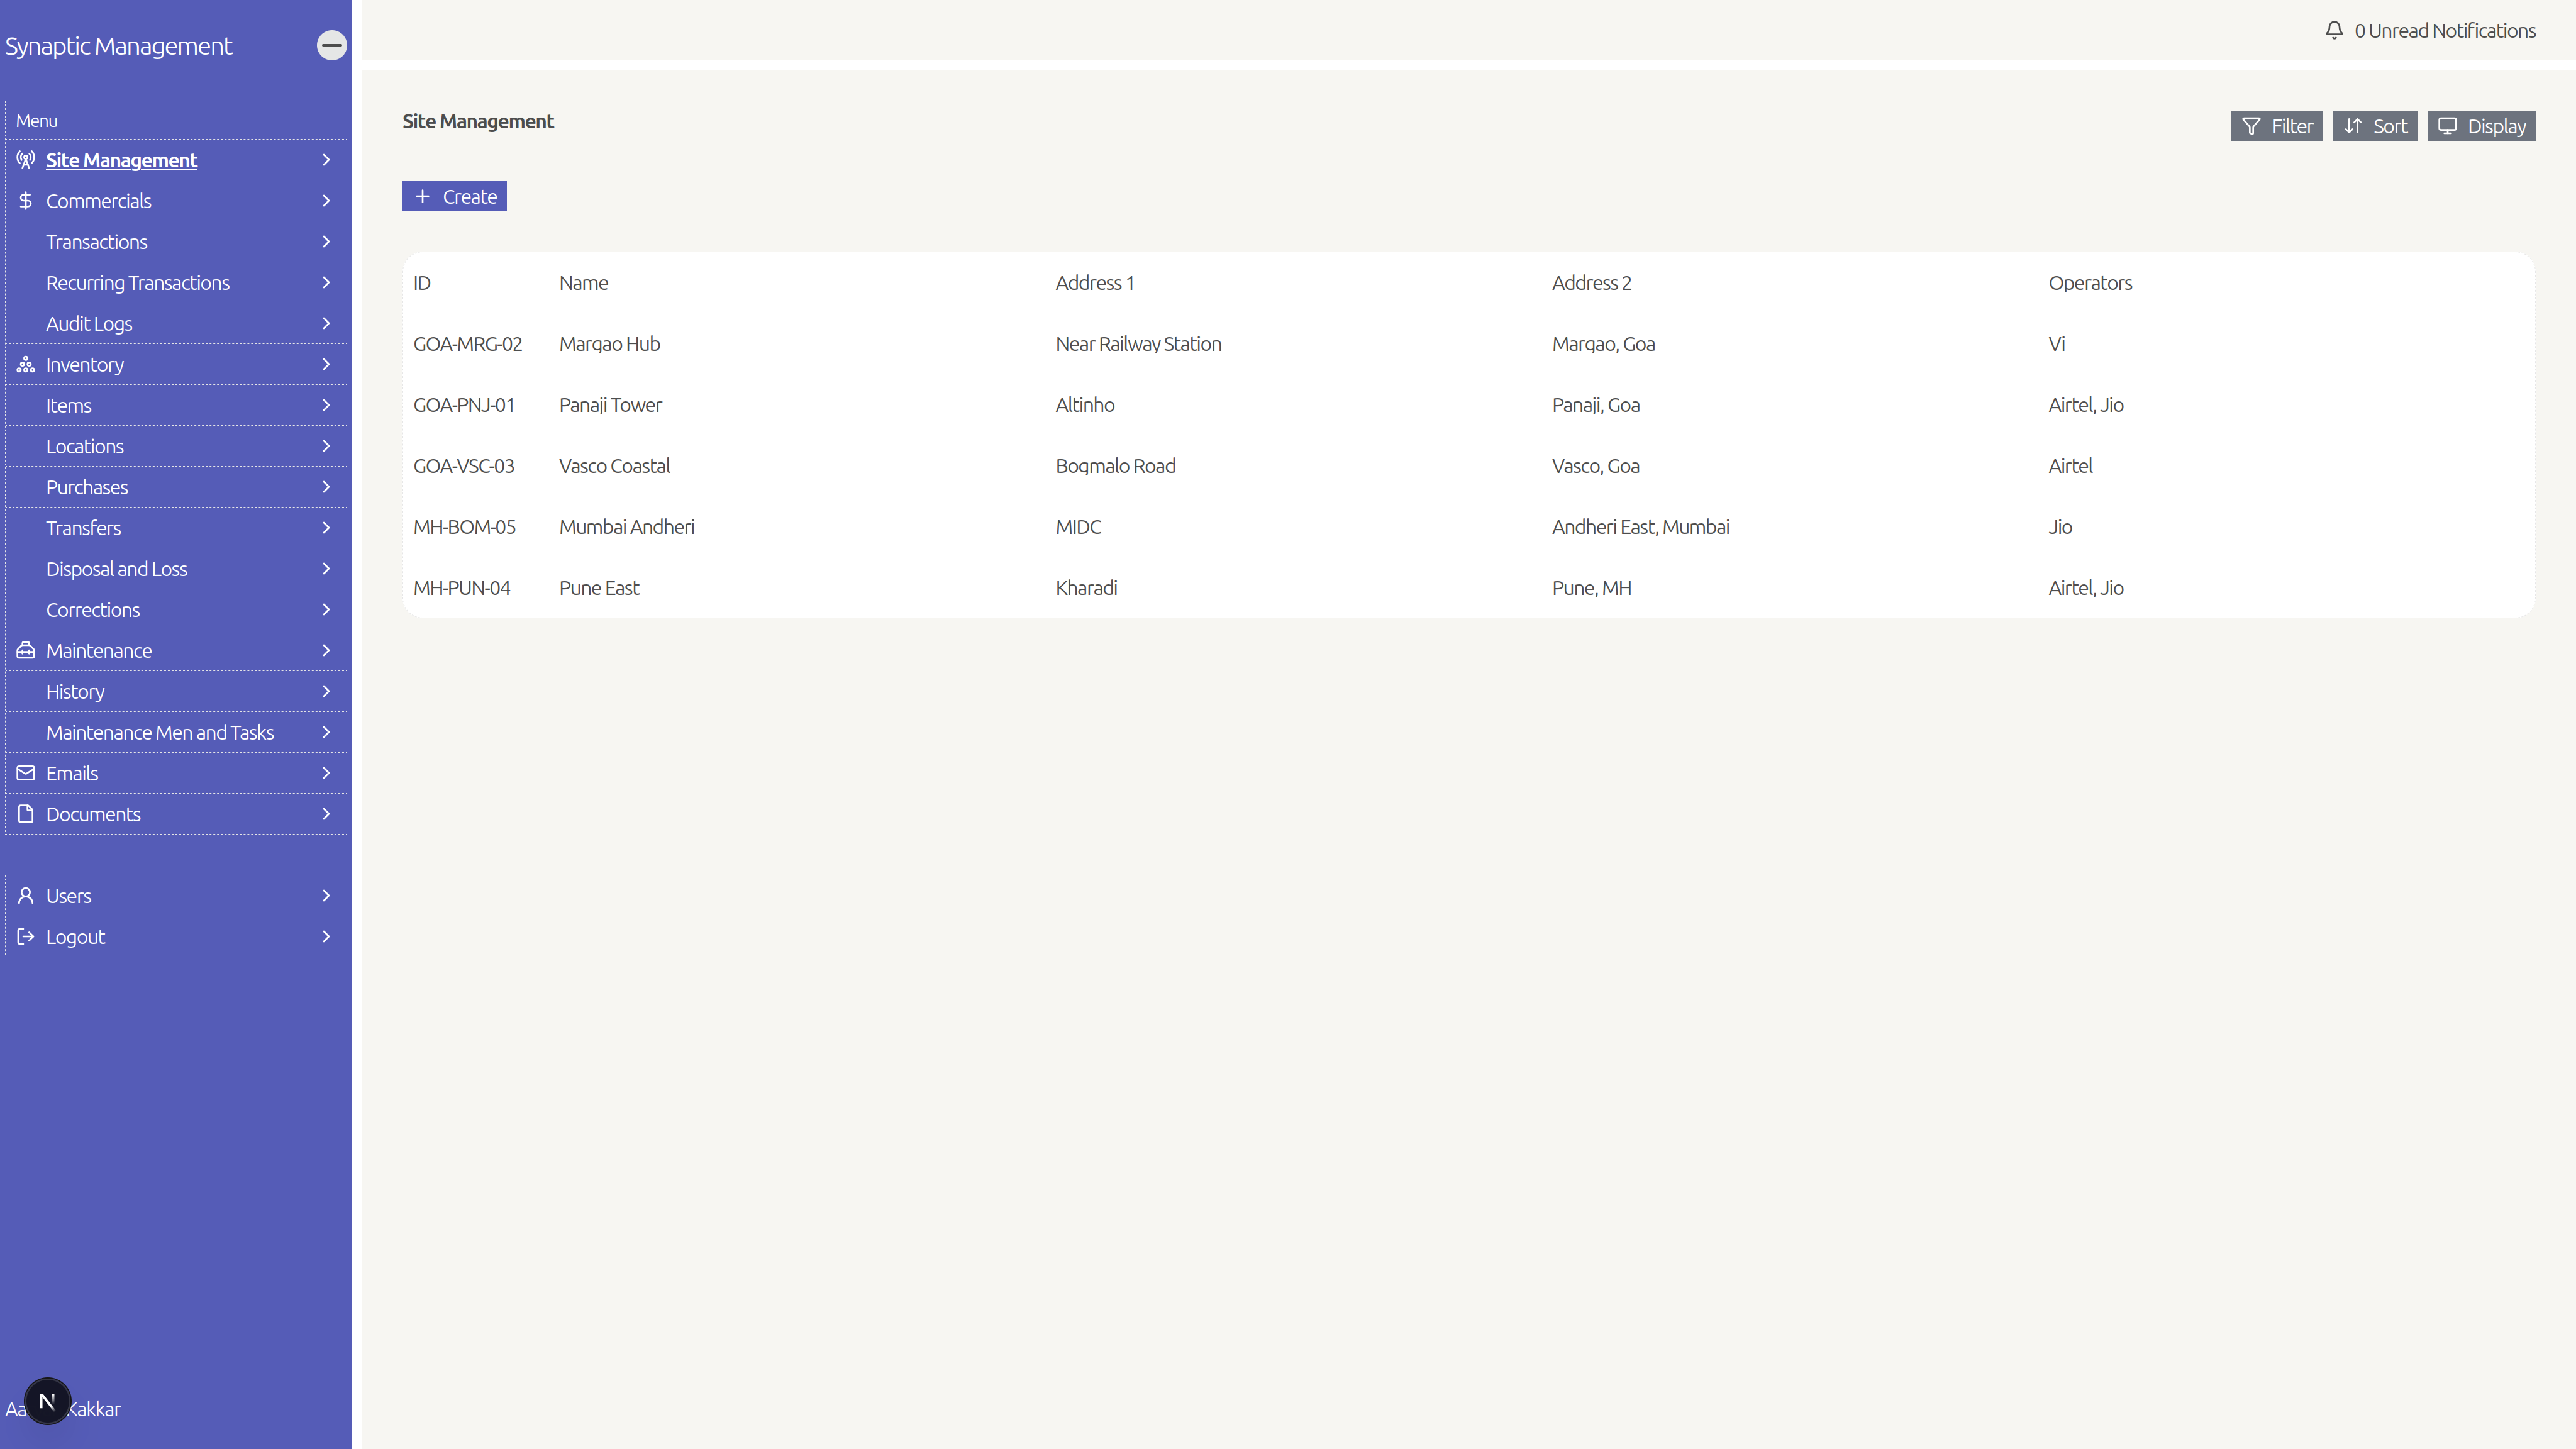Open Purchases menu item
The height and width of the screenshot is (1449, 2576).
tap(176, 488)
